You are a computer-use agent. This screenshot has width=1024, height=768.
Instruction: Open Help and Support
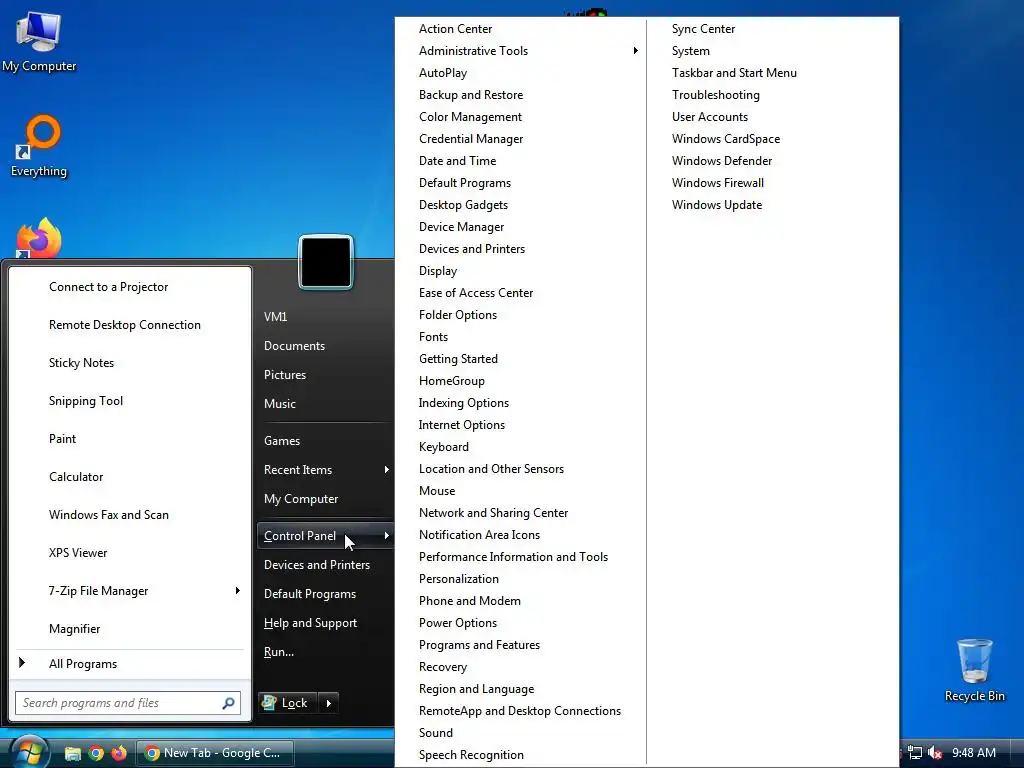pyautogui.click(x=310, y=623)
